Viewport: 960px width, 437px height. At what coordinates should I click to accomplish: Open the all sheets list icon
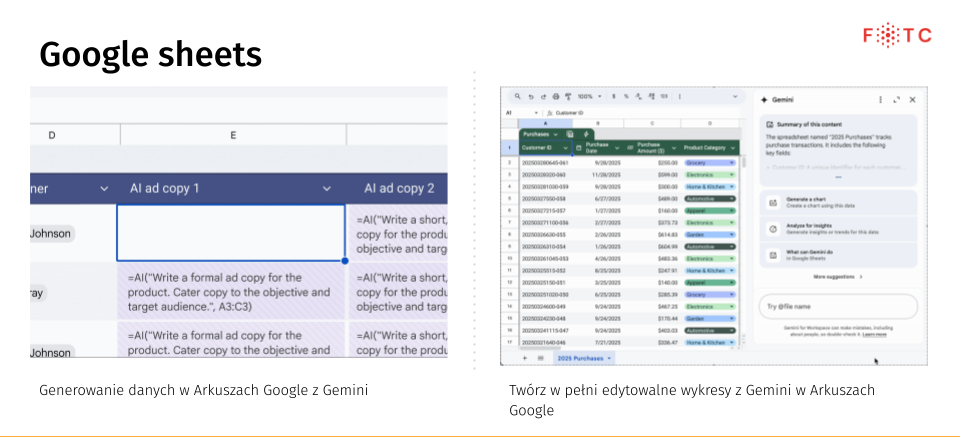click(540, 358)
